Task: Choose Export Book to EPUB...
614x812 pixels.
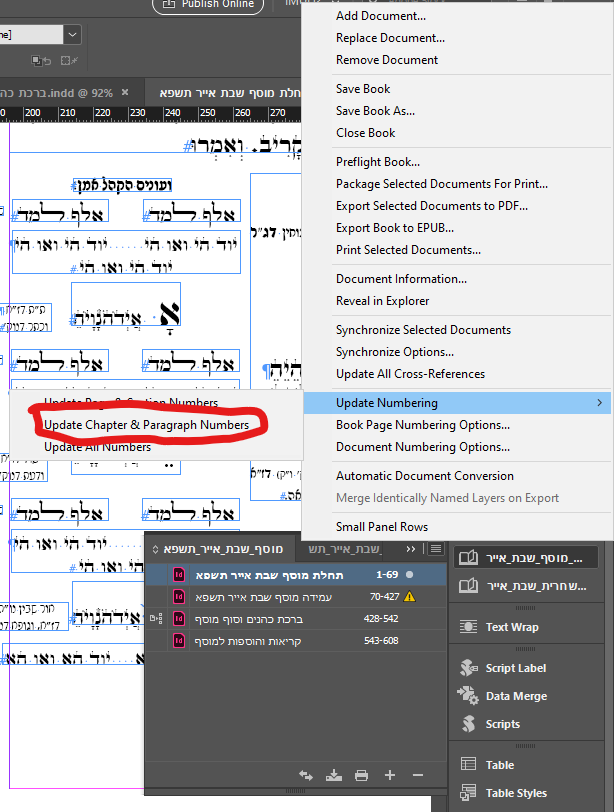Action: pos(394,228)
